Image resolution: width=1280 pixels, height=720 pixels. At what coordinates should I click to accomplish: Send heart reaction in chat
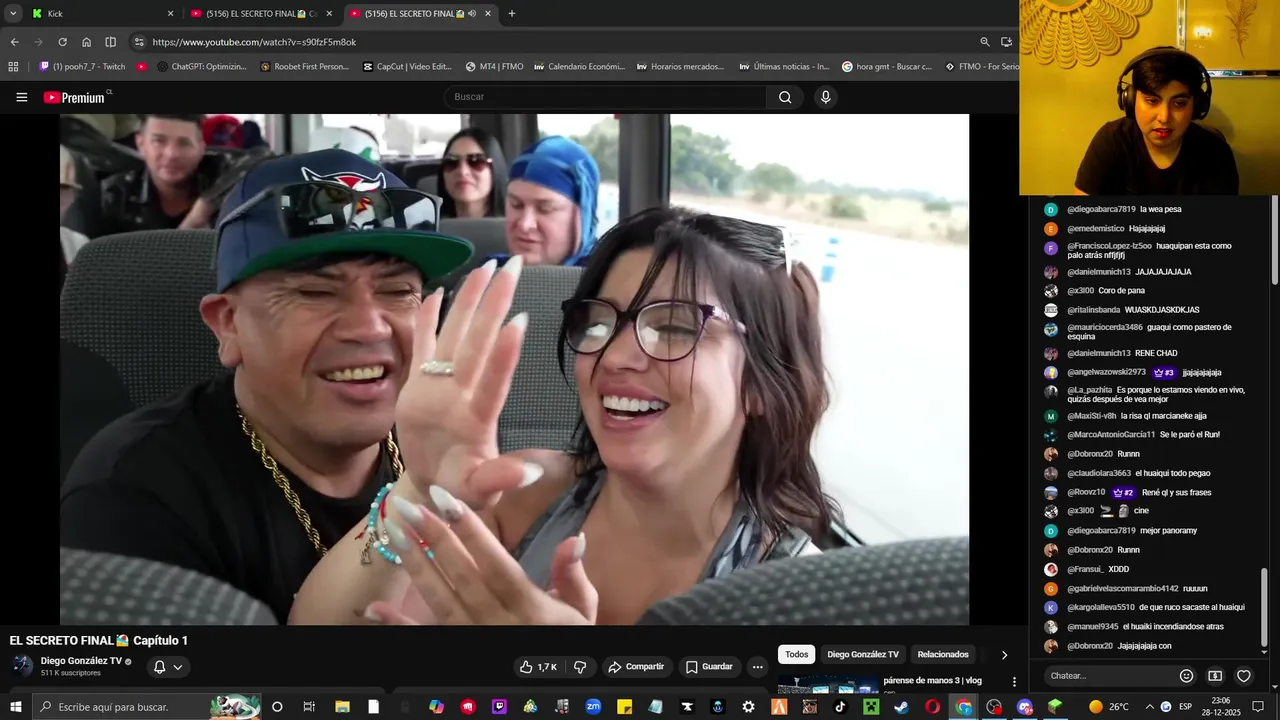[x=1244, y=676]
